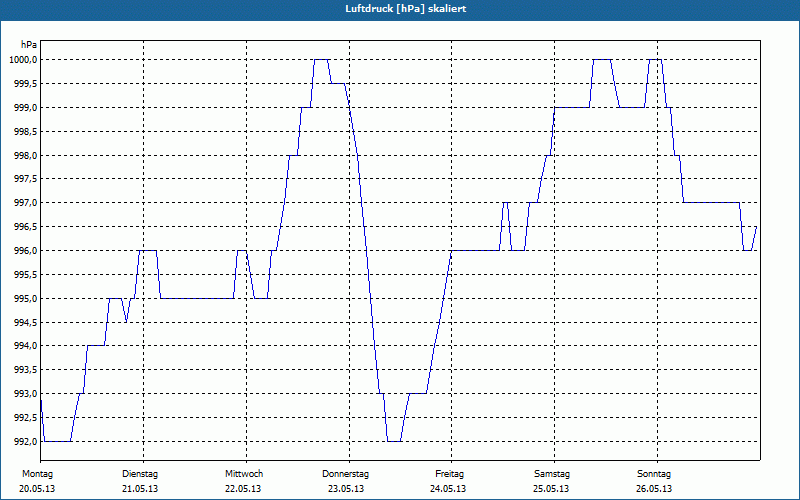Click the date 24.05.13

tap(448, 489)
